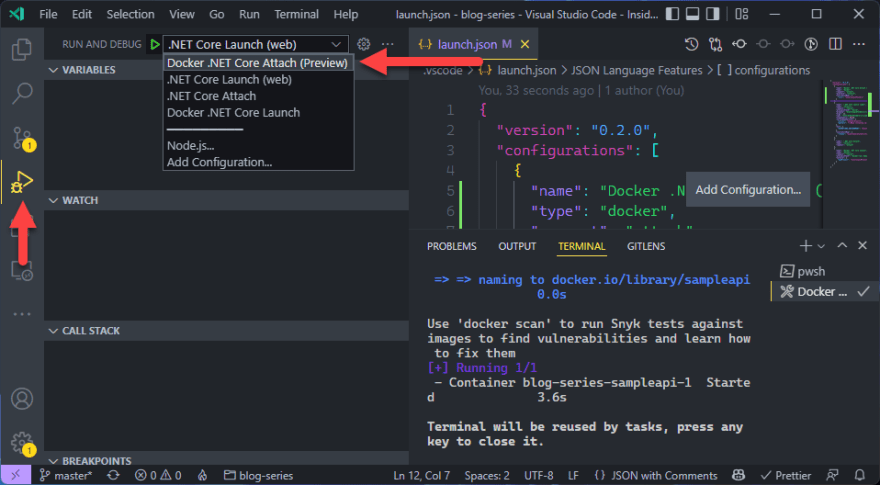This screenshot has height=485, width=880.
Task: Select Docker .NET Core Attach (Preview)
Action: click(258, 63)
